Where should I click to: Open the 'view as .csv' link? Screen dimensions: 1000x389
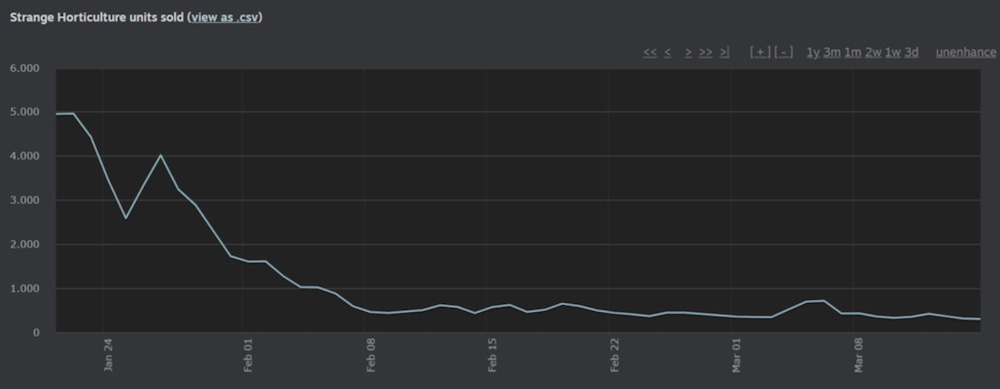(x=225, y=17)
